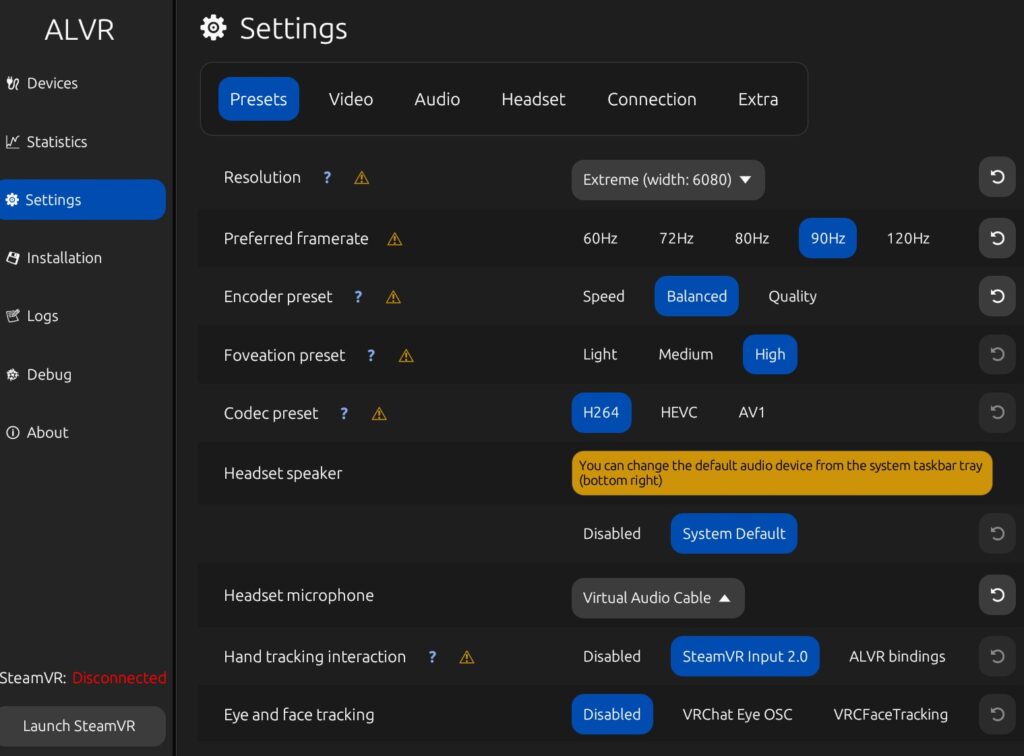1024x756 pixels.
Task: Choose the HEVC codec preset
Action: [x=679, y=412]
